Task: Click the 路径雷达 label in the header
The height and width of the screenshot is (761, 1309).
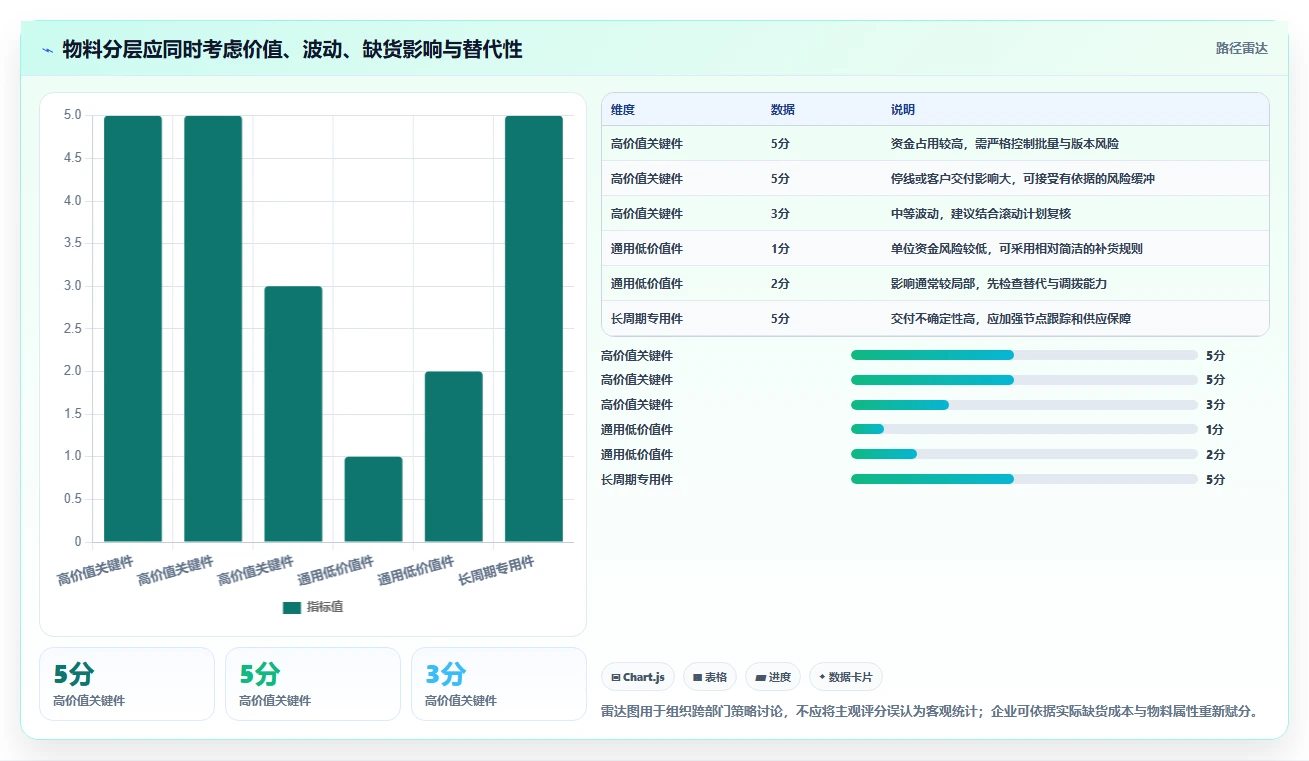Action: (x=1241, y=48)
